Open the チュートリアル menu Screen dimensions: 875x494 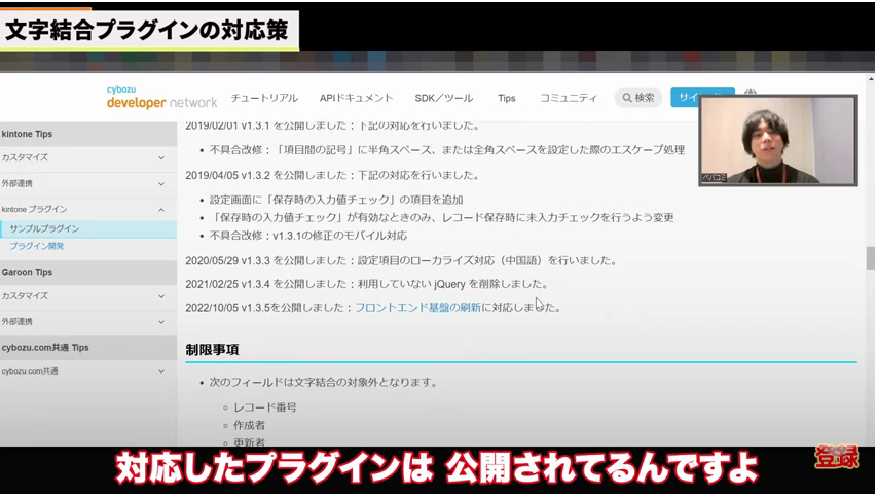264,98
